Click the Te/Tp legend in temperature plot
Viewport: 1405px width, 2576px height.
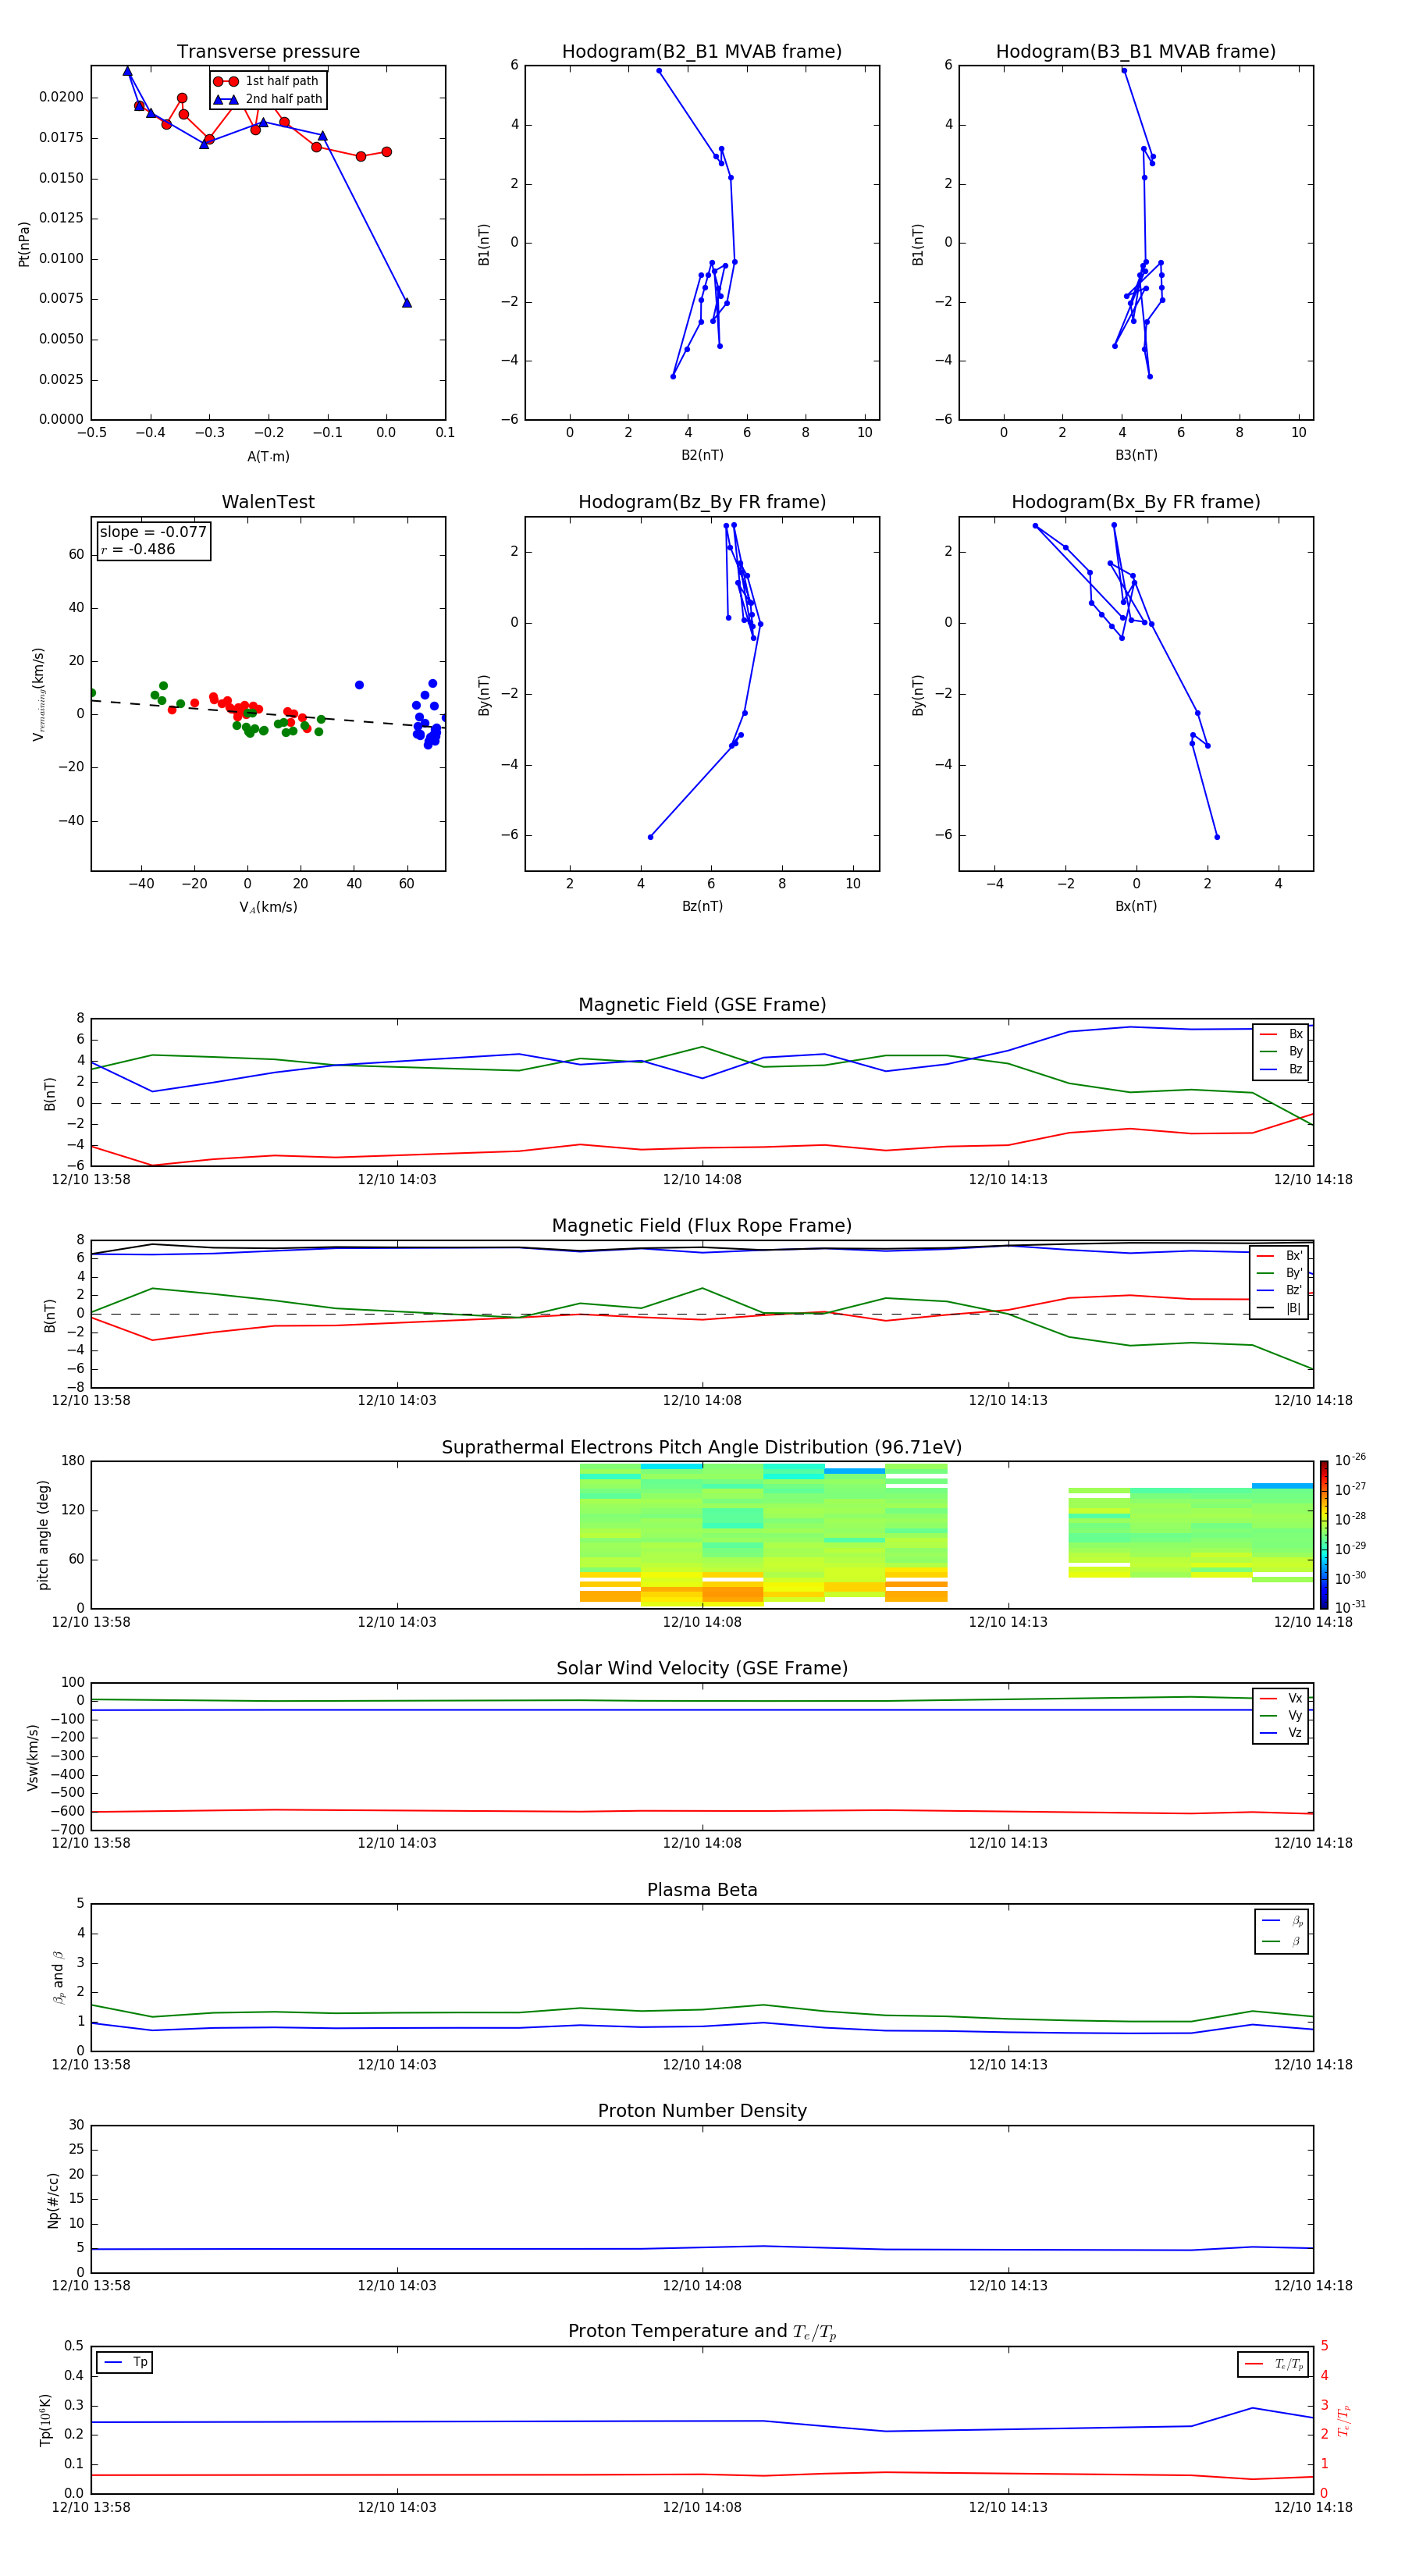click(x=1273, y=2365)
